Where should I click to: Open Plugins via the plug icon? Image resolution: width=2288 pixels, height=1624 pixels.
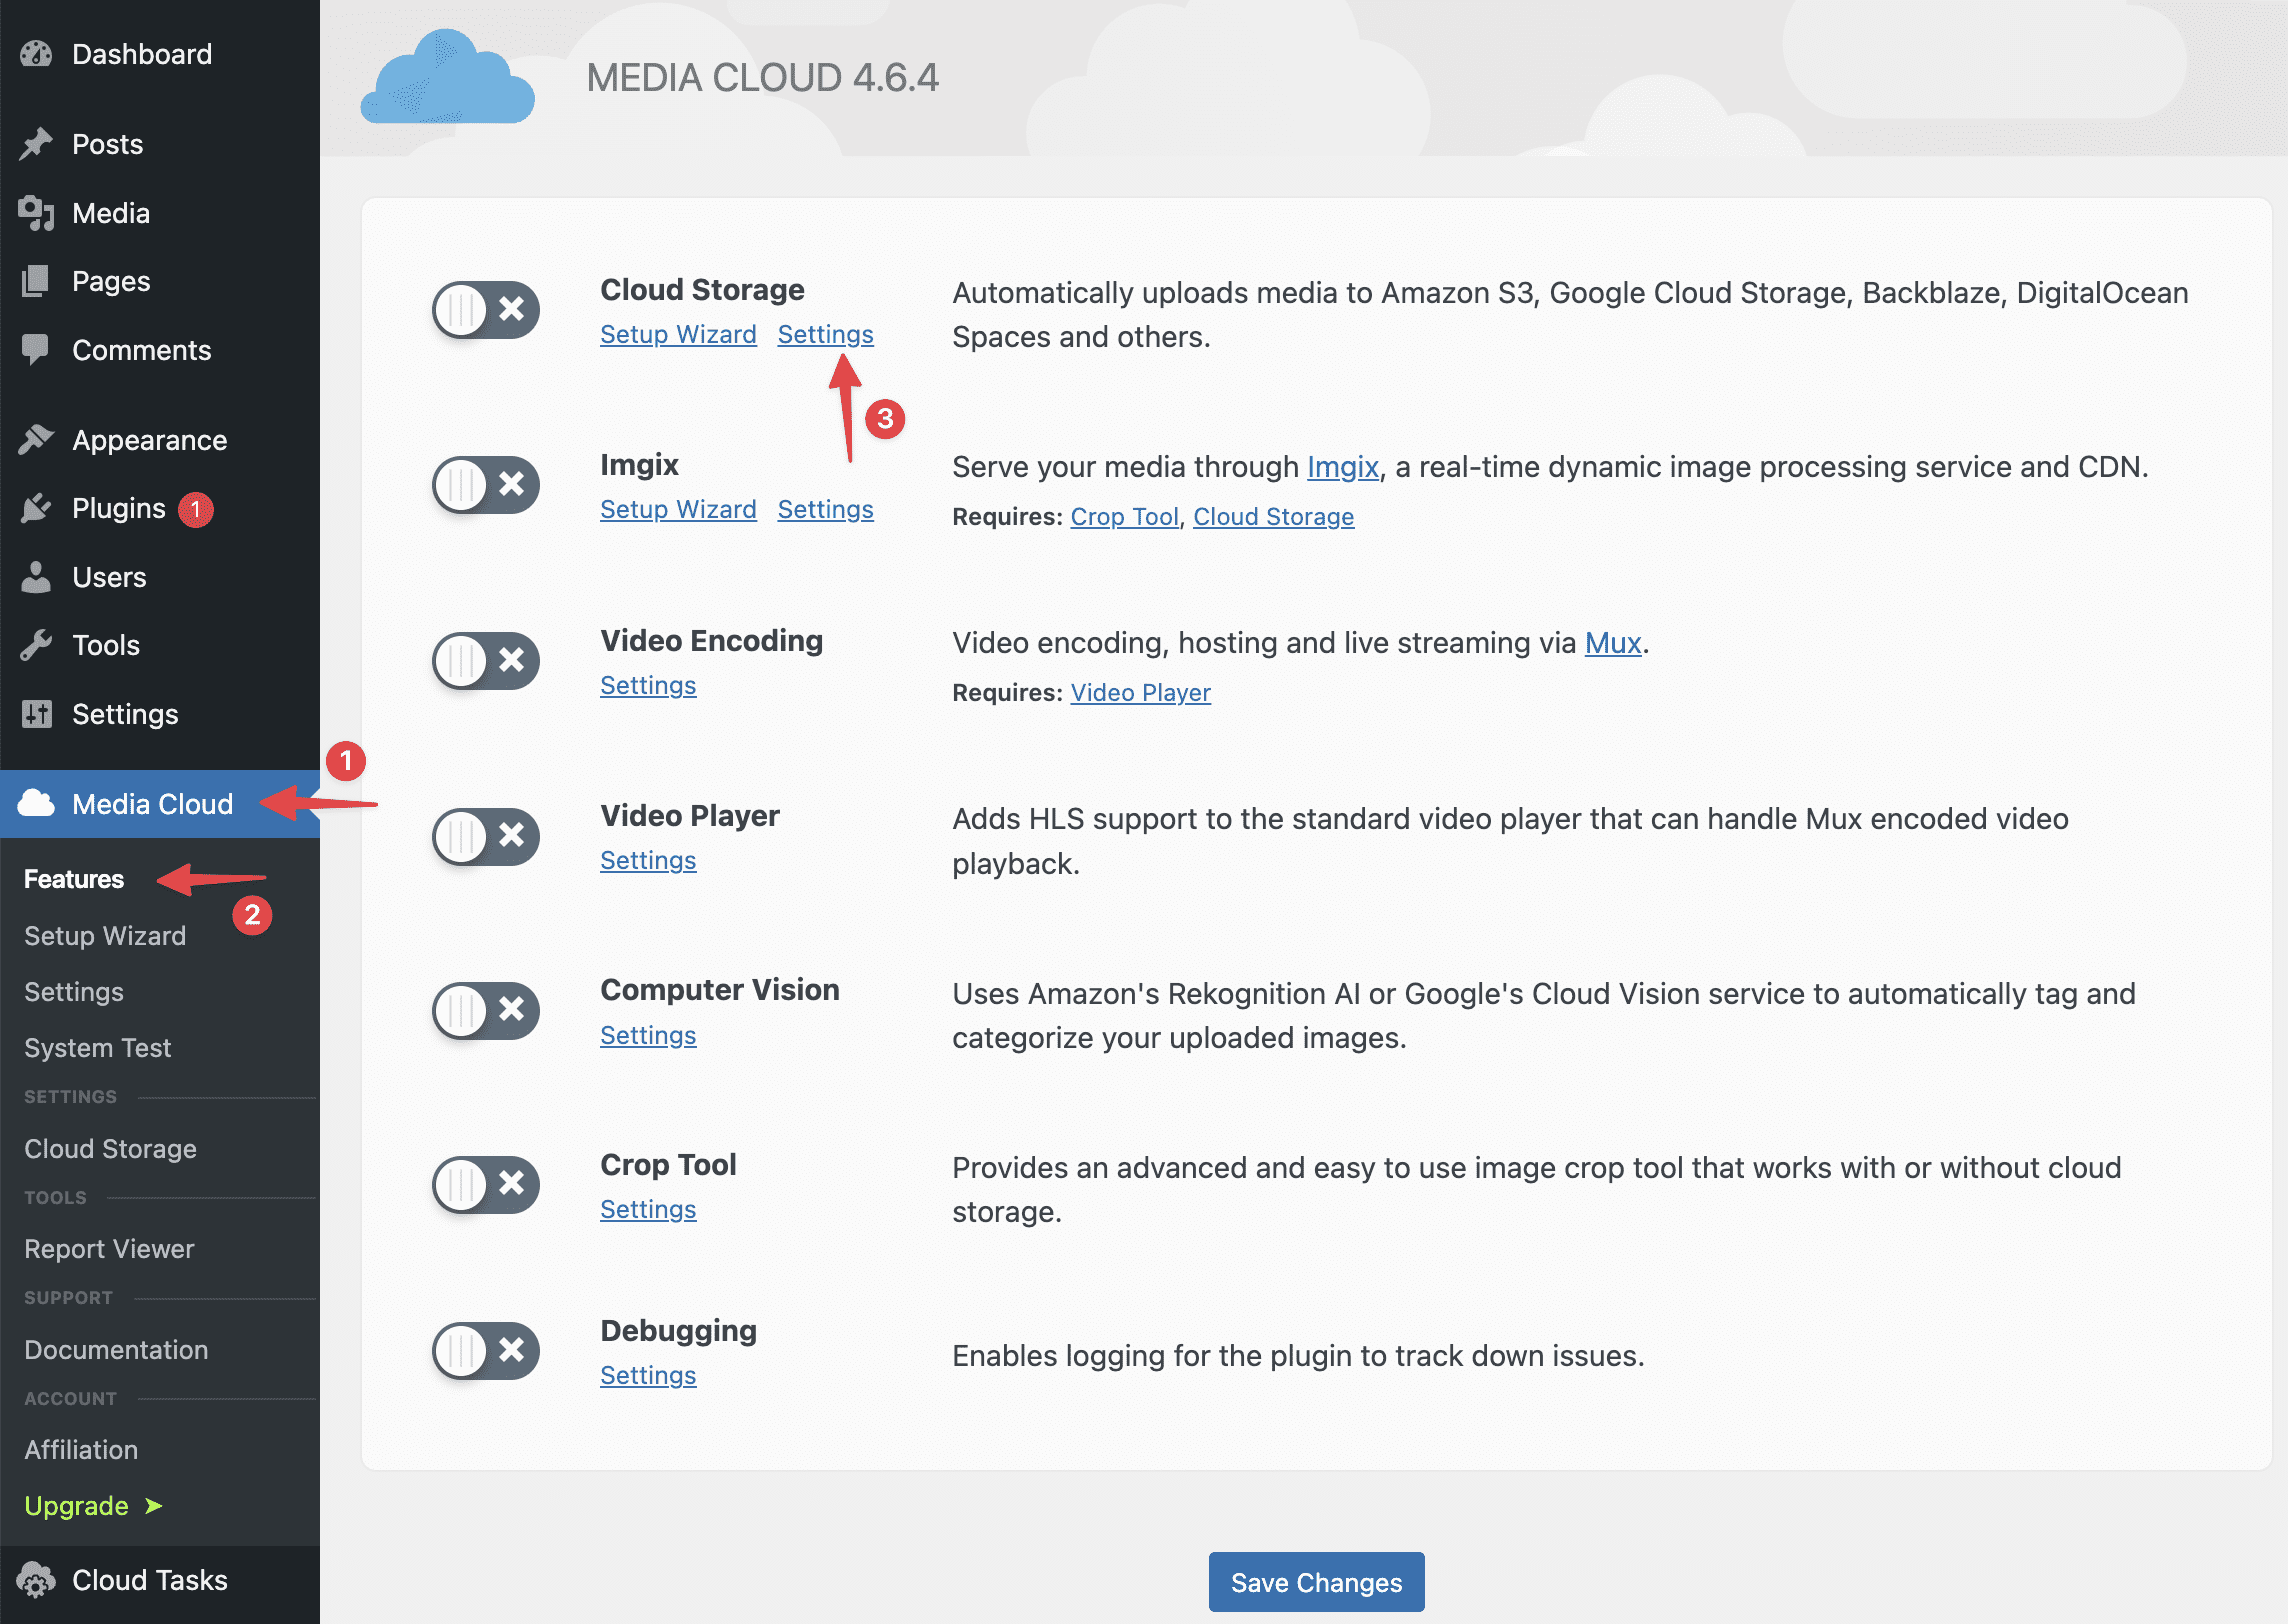(x=36, y=508)
